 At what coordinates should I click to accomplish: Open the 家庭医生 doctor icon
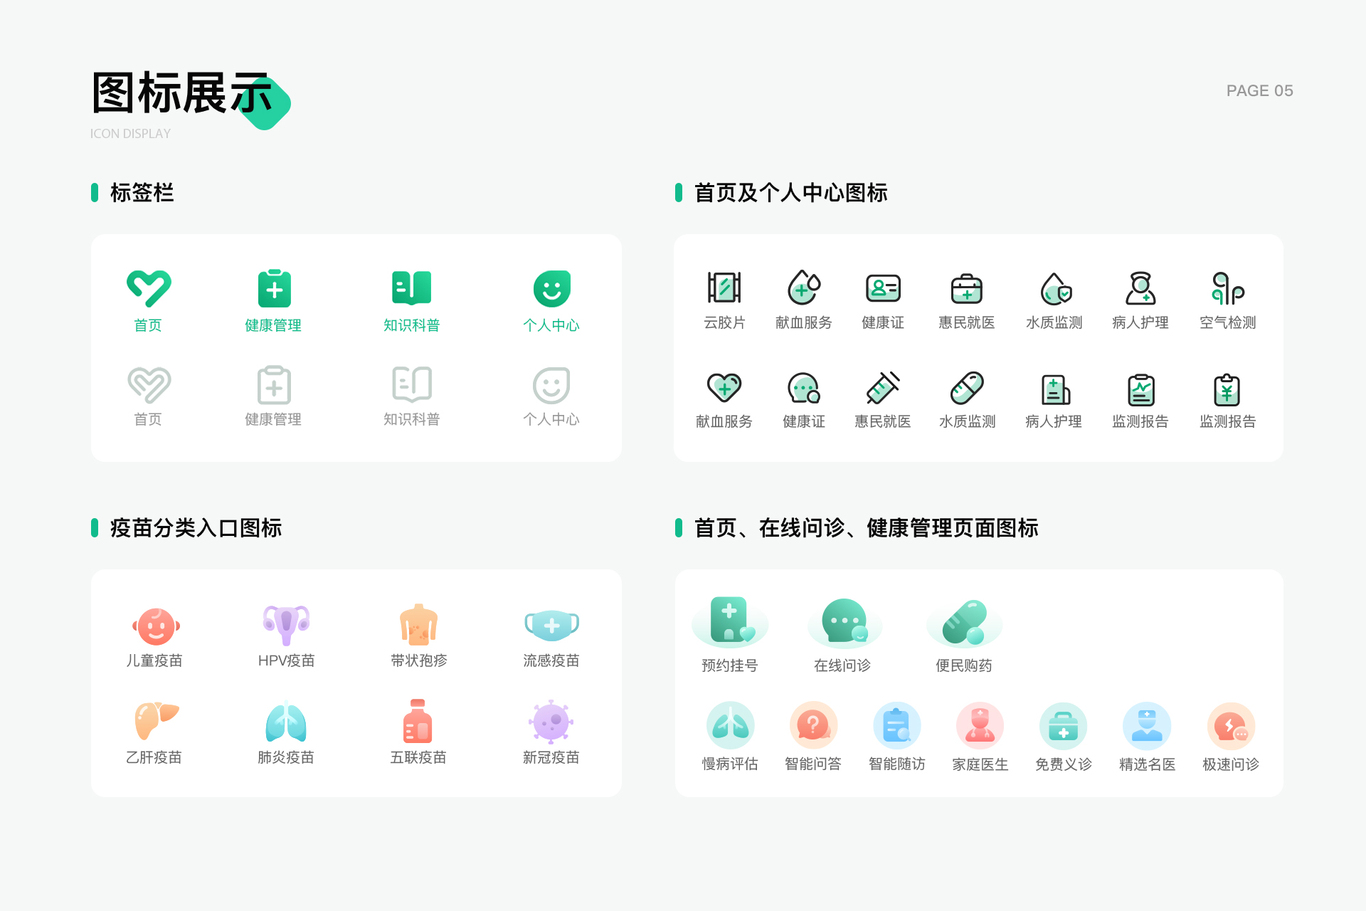click(x=980, y=725)
